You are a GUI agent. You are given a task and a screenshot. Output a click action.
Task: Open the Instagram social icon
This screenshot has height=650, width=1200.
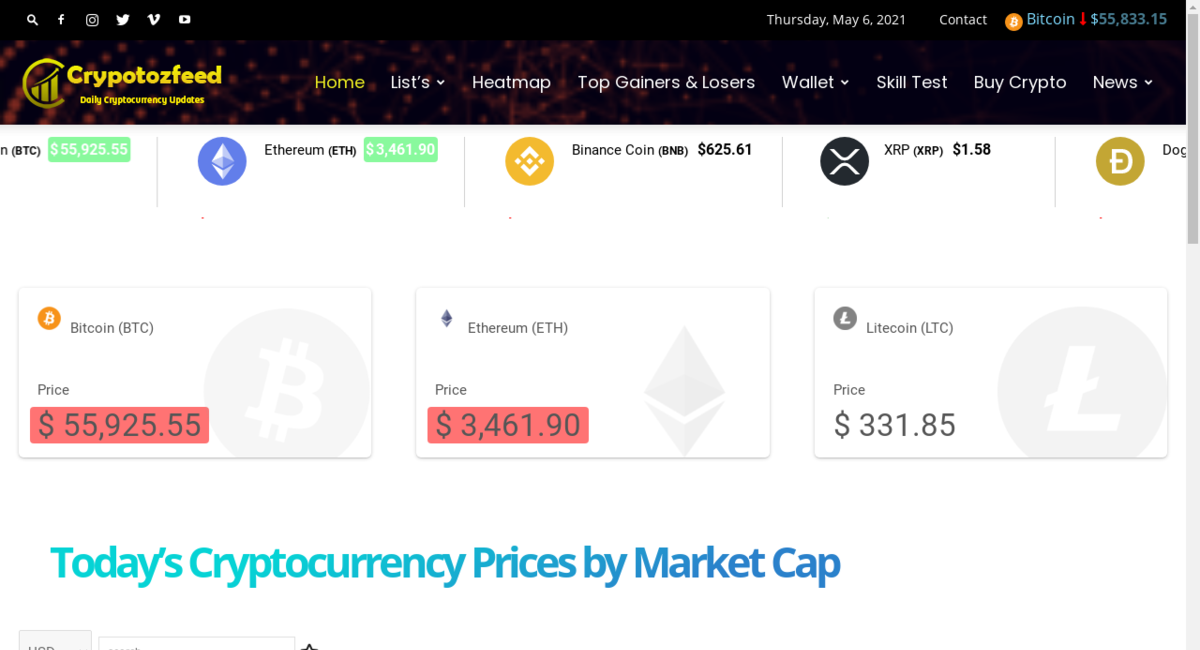[92, 19]
